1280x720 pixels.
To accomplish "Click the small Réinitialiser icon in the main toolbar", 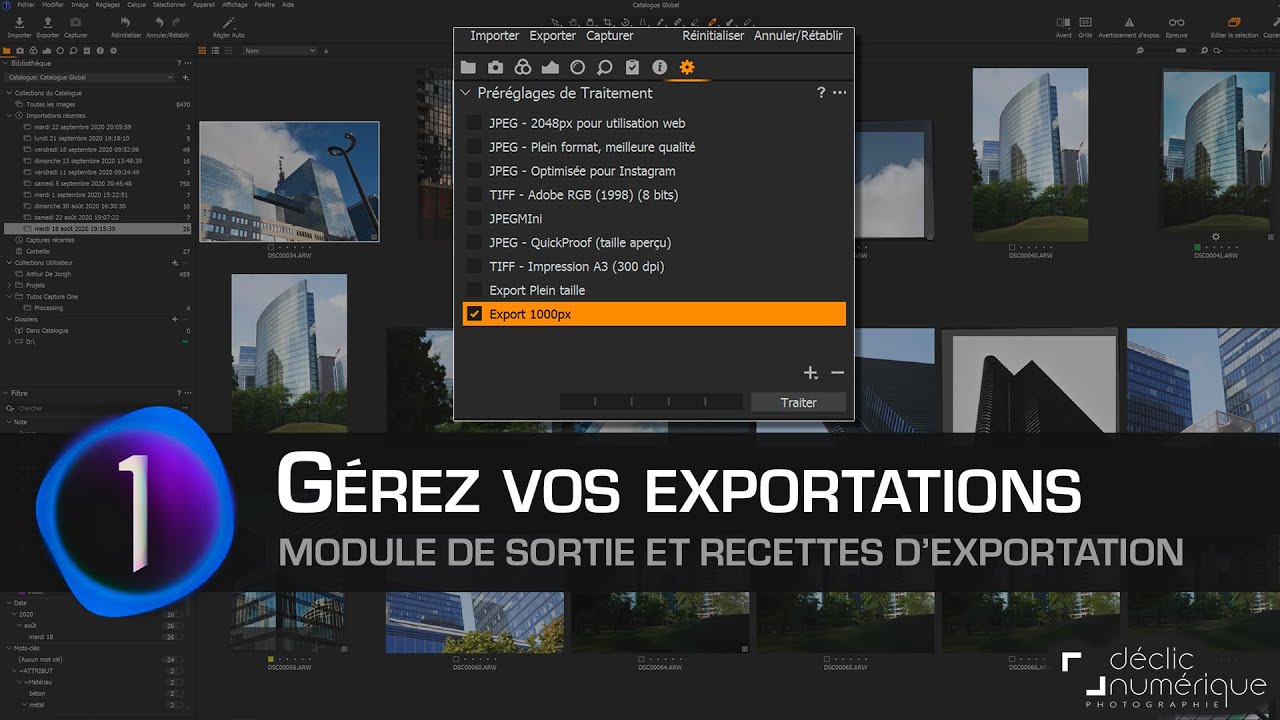I will [x=125, y=22].
